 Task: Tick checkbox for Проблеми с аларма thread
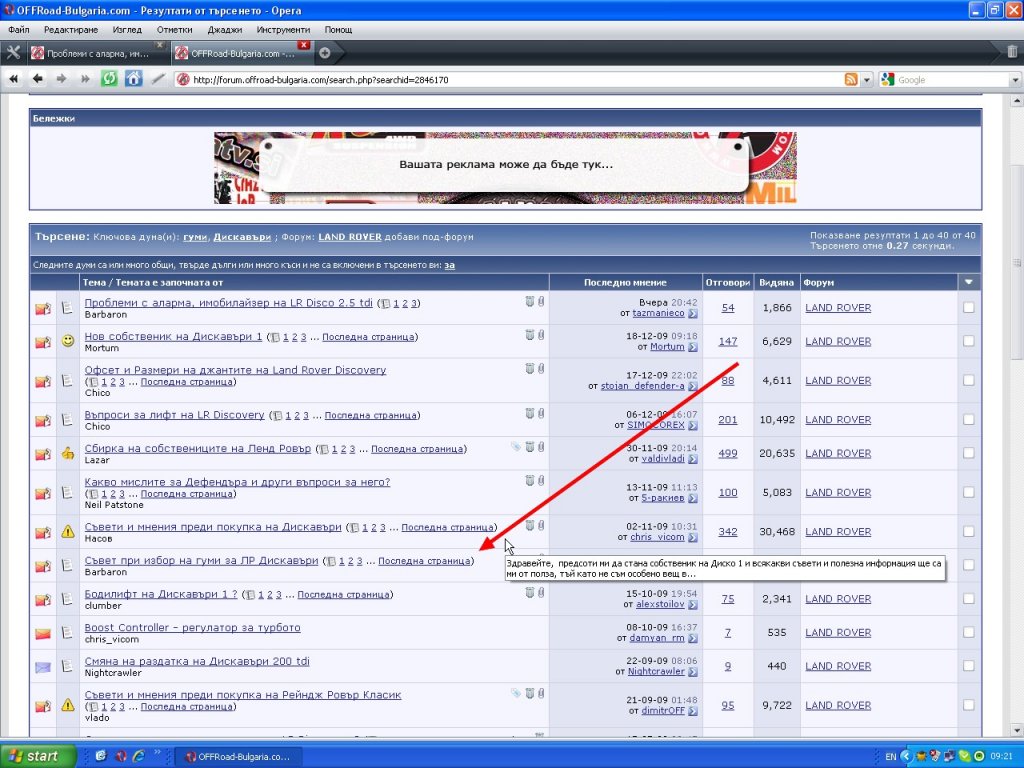coord(968,308)
